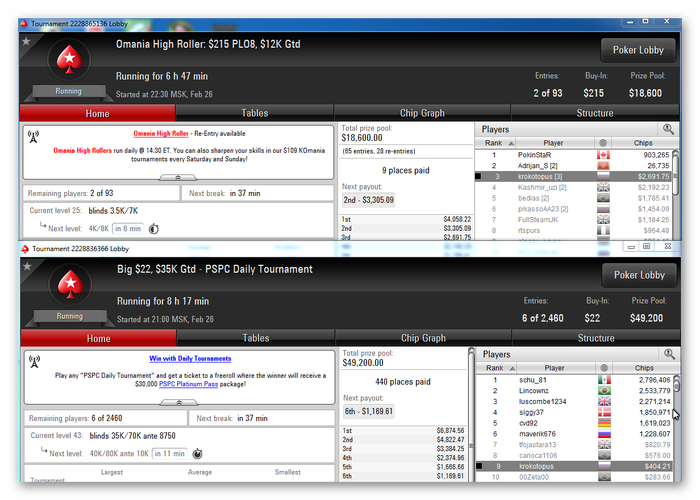The image size is (700, 500).
Task: Click level timer clock icon in Omania lobby
Action: [154, 229]
